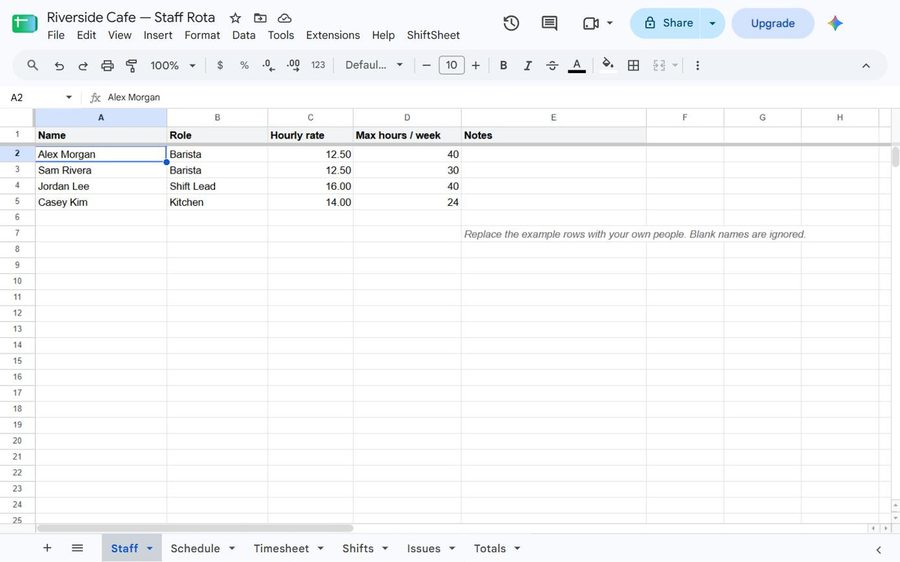This screenshot has height=562, width=900.
Task: Undo the last action
Action: coord(59,65)
